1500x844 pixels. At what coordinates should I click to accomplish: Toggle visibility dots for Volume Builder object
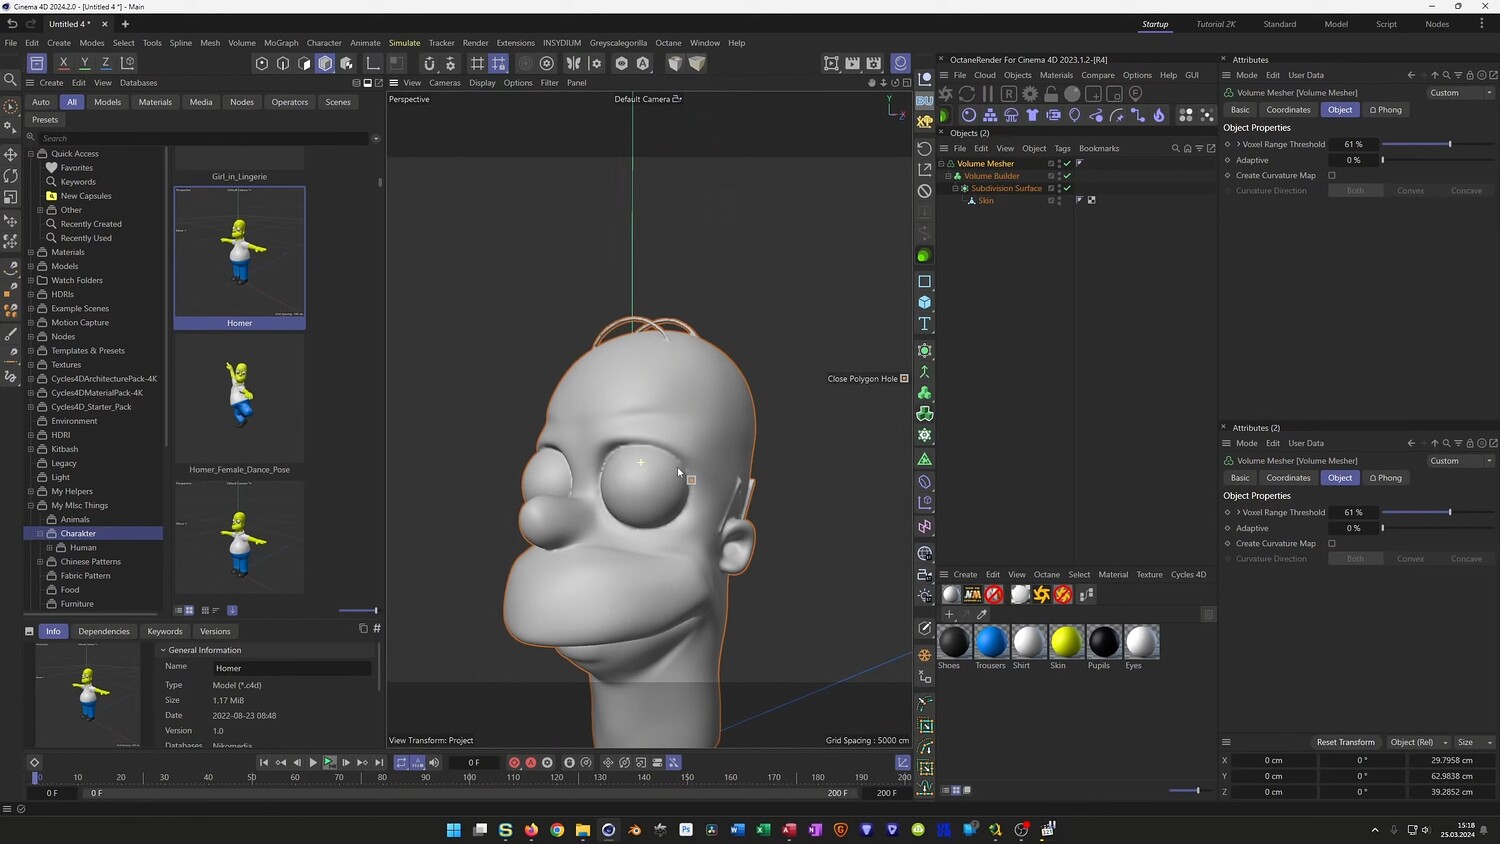(1057, 176)
